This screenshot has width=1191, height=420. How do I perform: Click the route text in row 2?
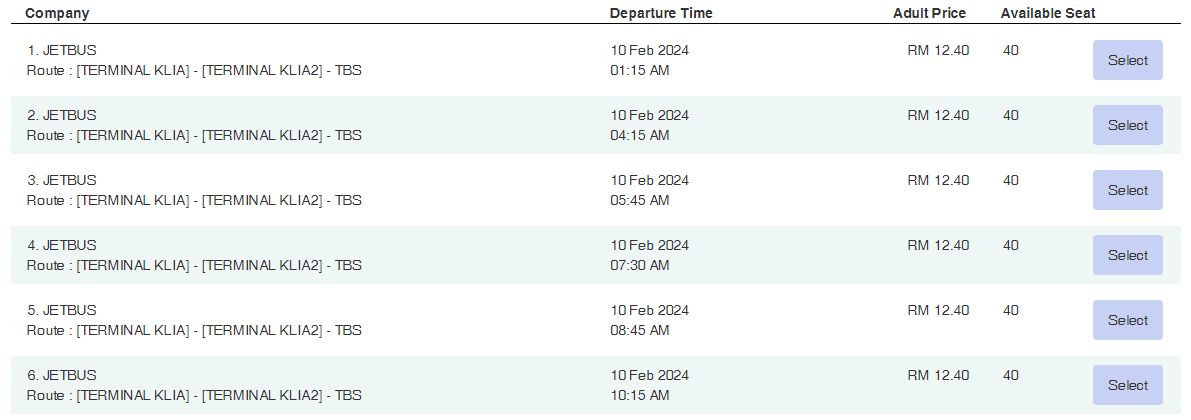(194, 135)
